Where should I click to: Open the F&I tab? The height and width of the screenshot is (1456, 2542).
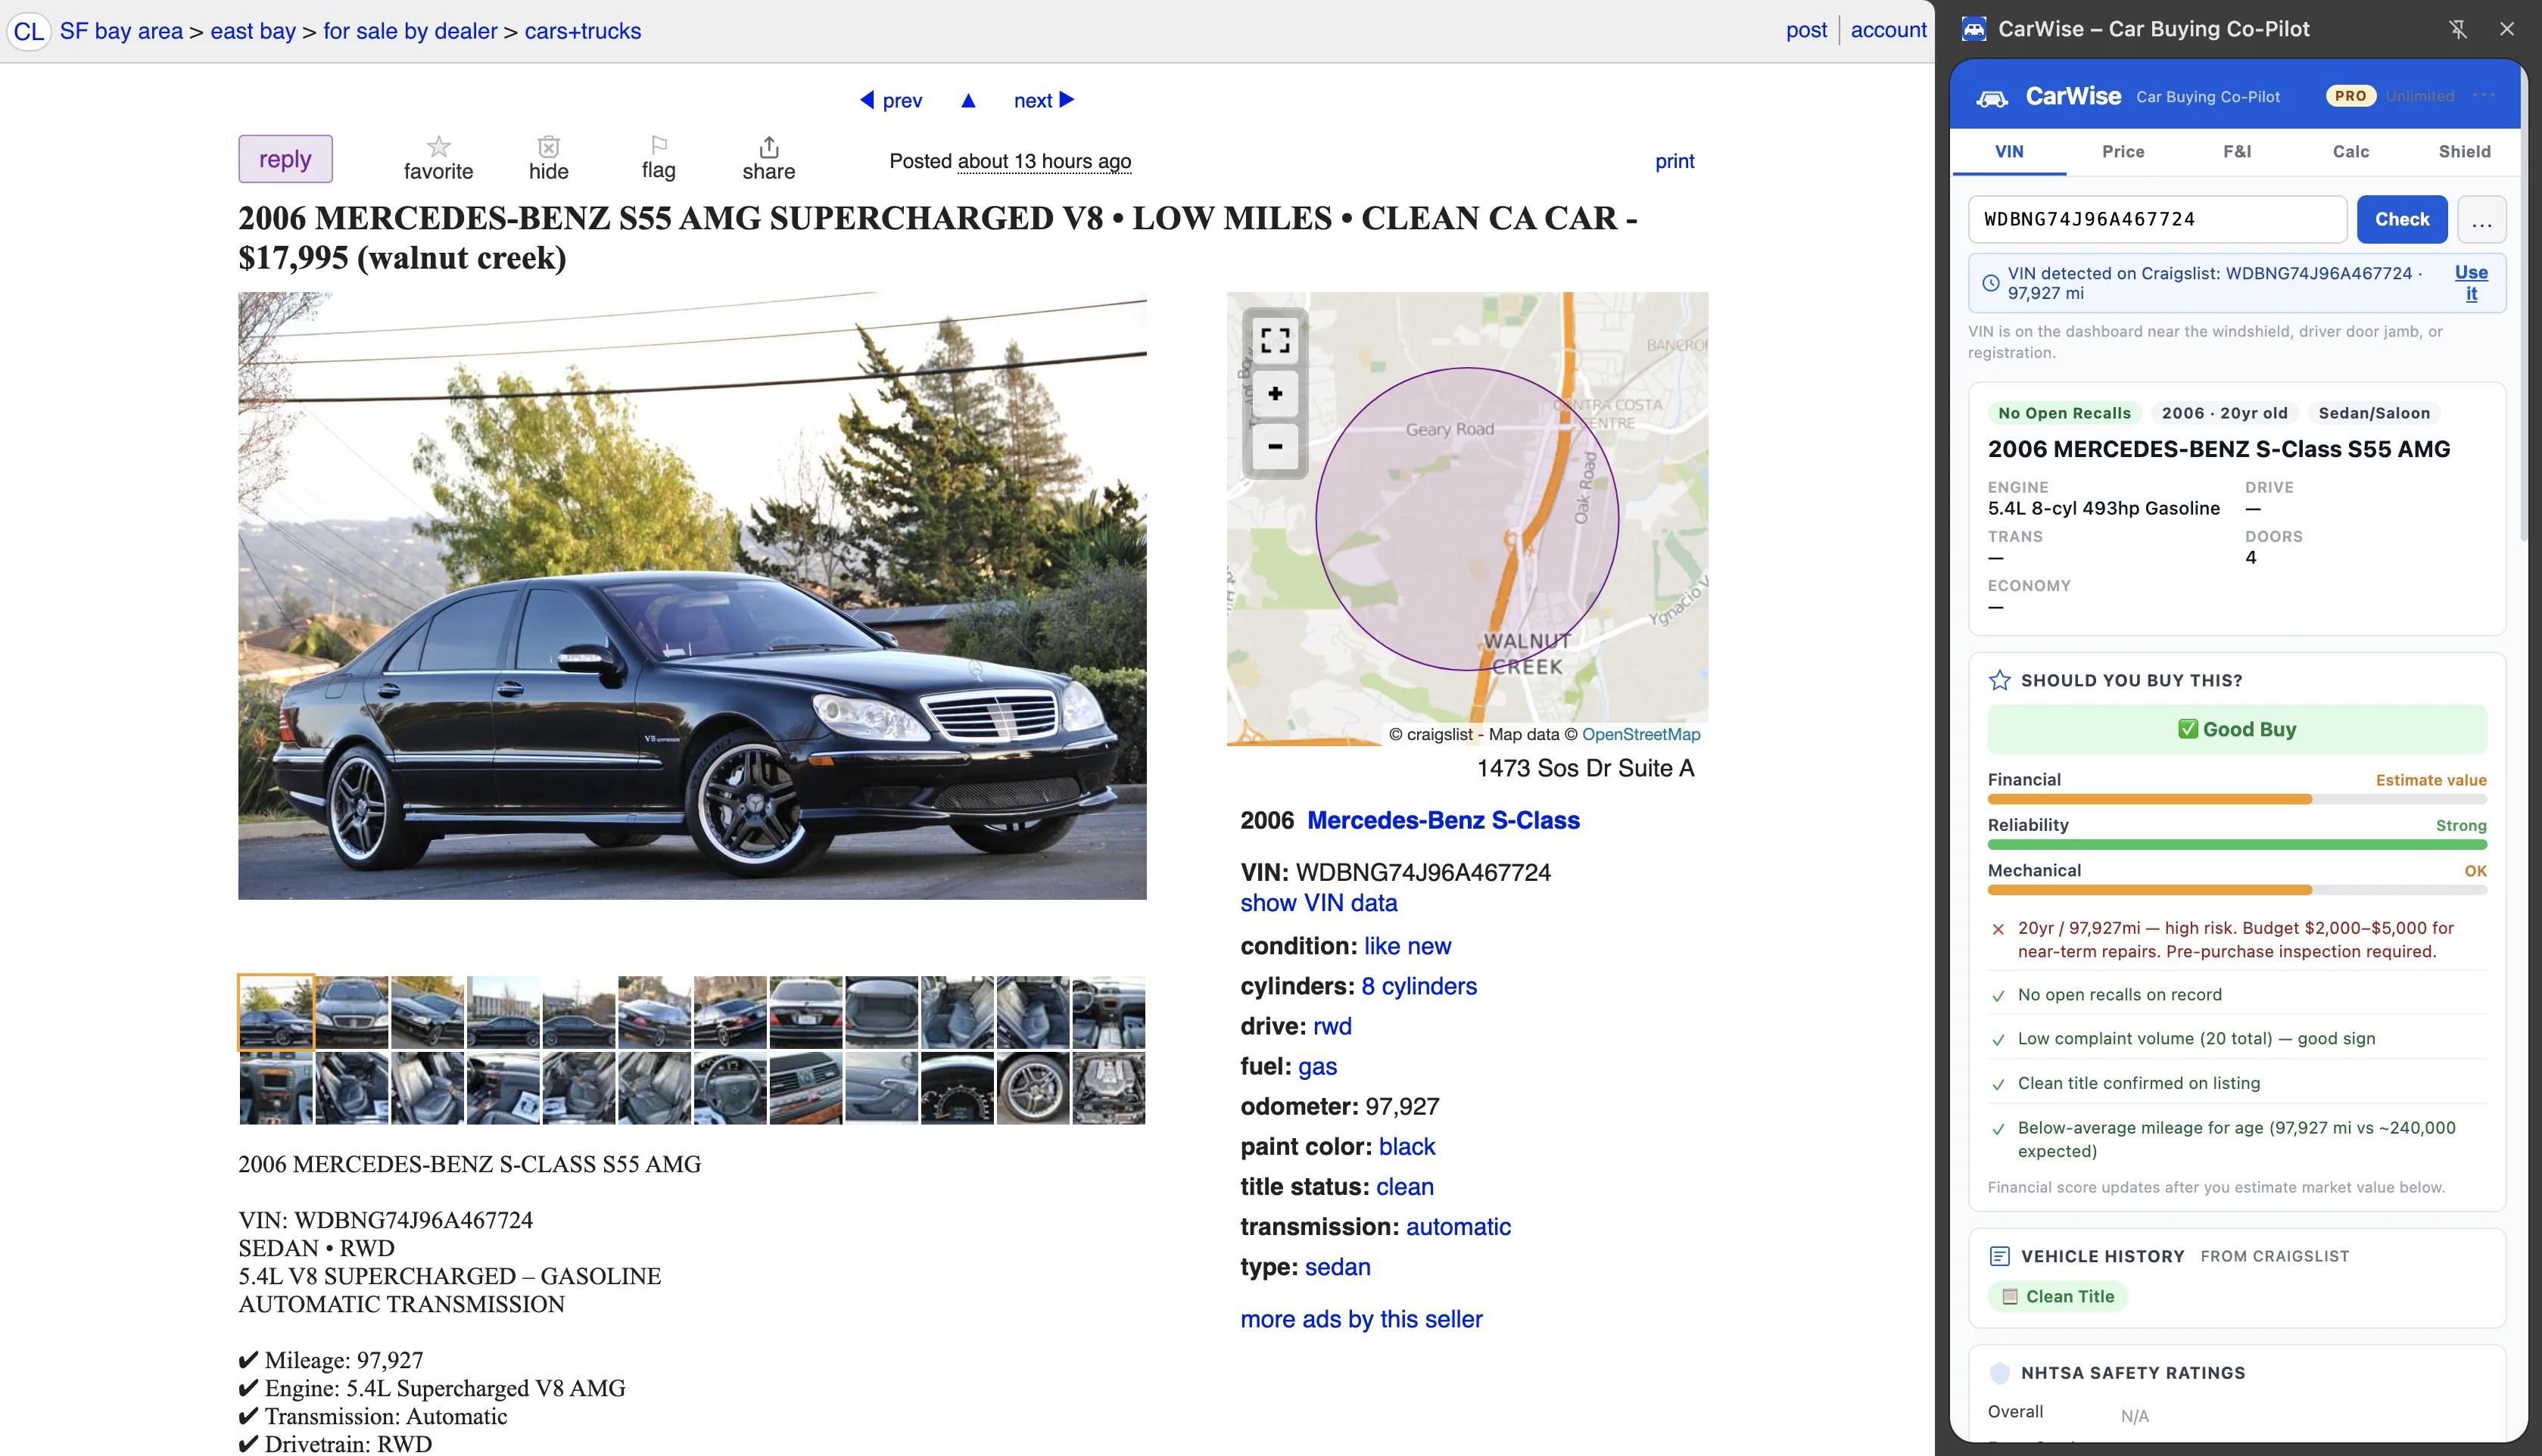coord(2237,151)
